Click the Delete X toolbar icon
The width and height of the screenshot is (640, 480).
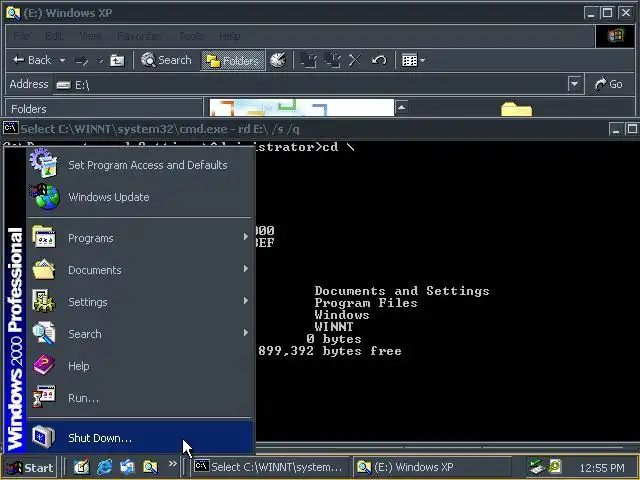click(x=355, y=60)
